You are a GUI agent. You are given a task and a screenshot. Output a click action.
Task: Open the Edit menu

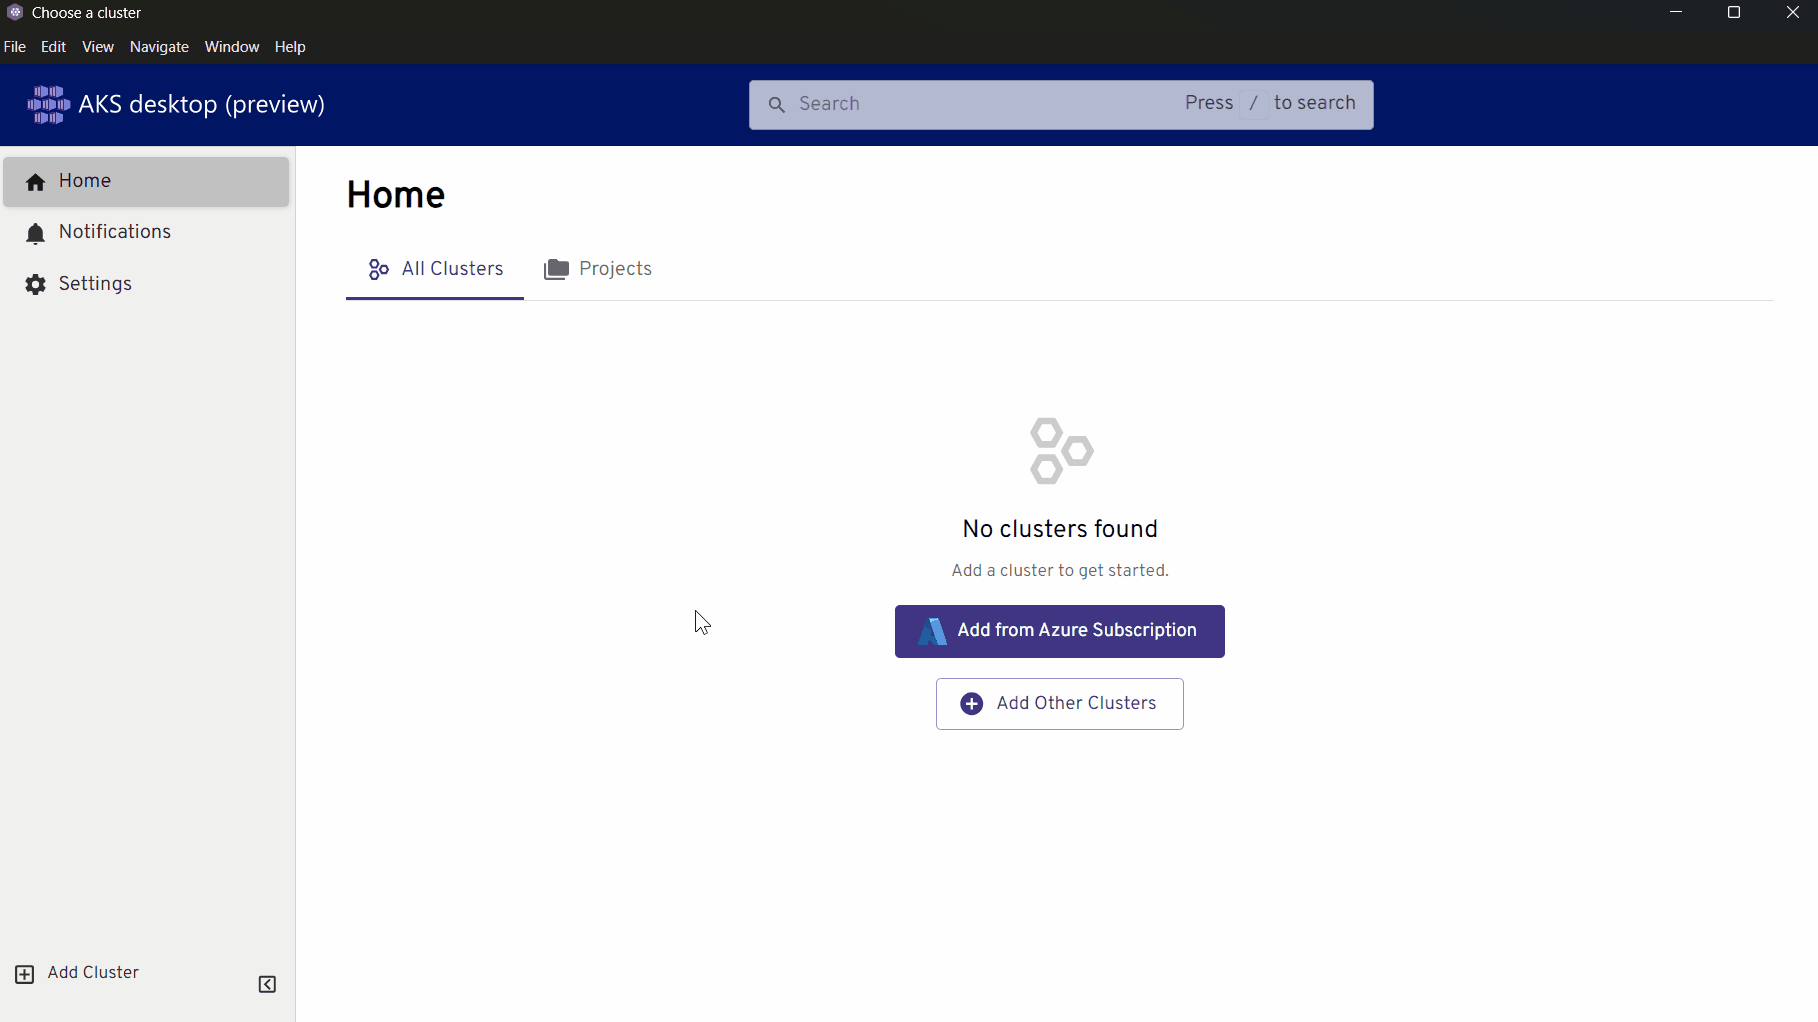click(52, 46)
